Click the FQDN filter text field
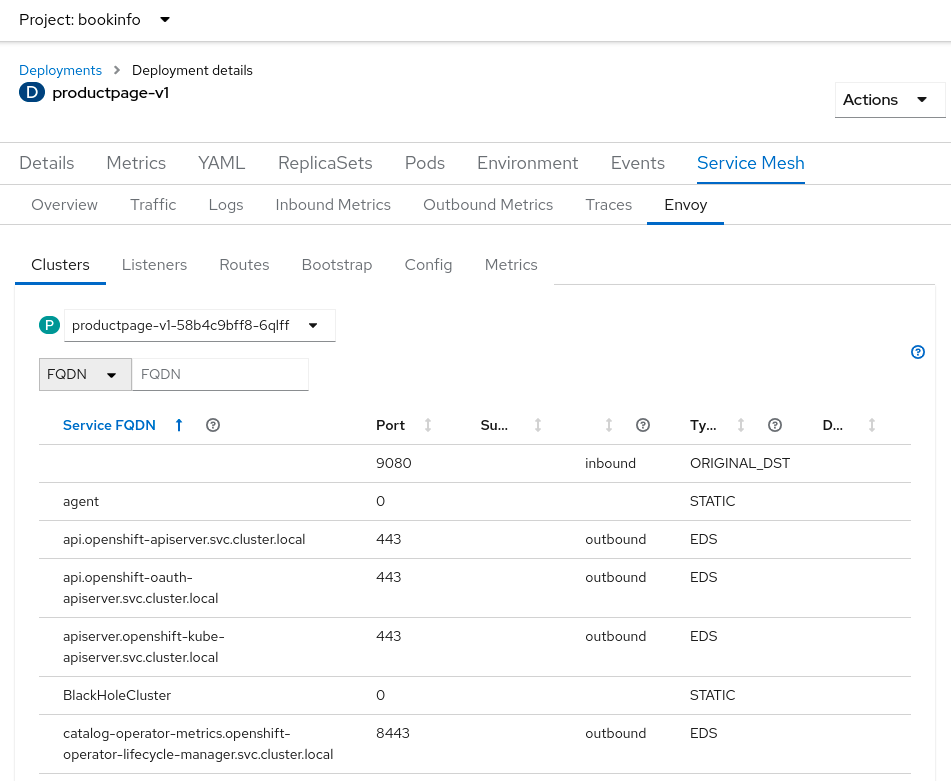Viewport: 951px width, 781px height. pos(220,374)
